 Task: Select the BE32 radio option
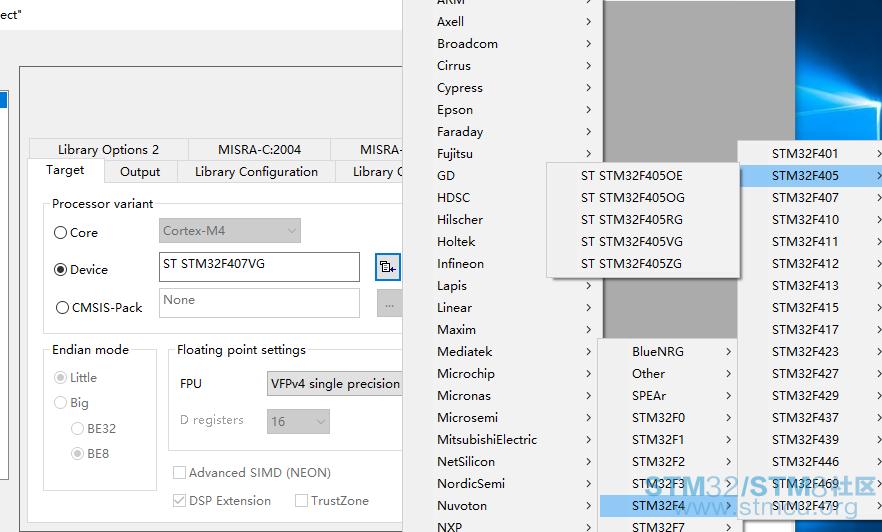click(78, 429)
